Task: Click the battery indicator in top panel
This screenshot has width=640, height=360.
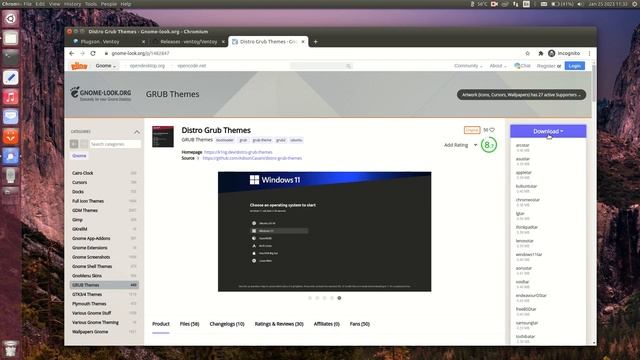Action: click(562, 4)
